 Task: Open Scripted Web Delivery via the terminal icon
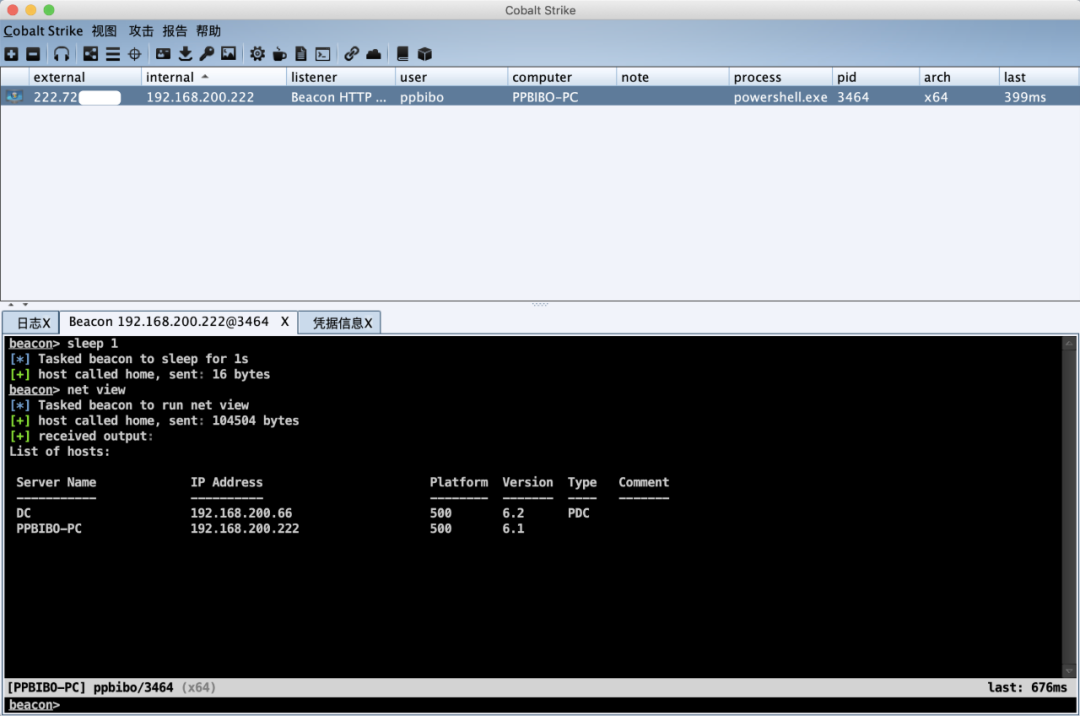[x=322, y=54]
